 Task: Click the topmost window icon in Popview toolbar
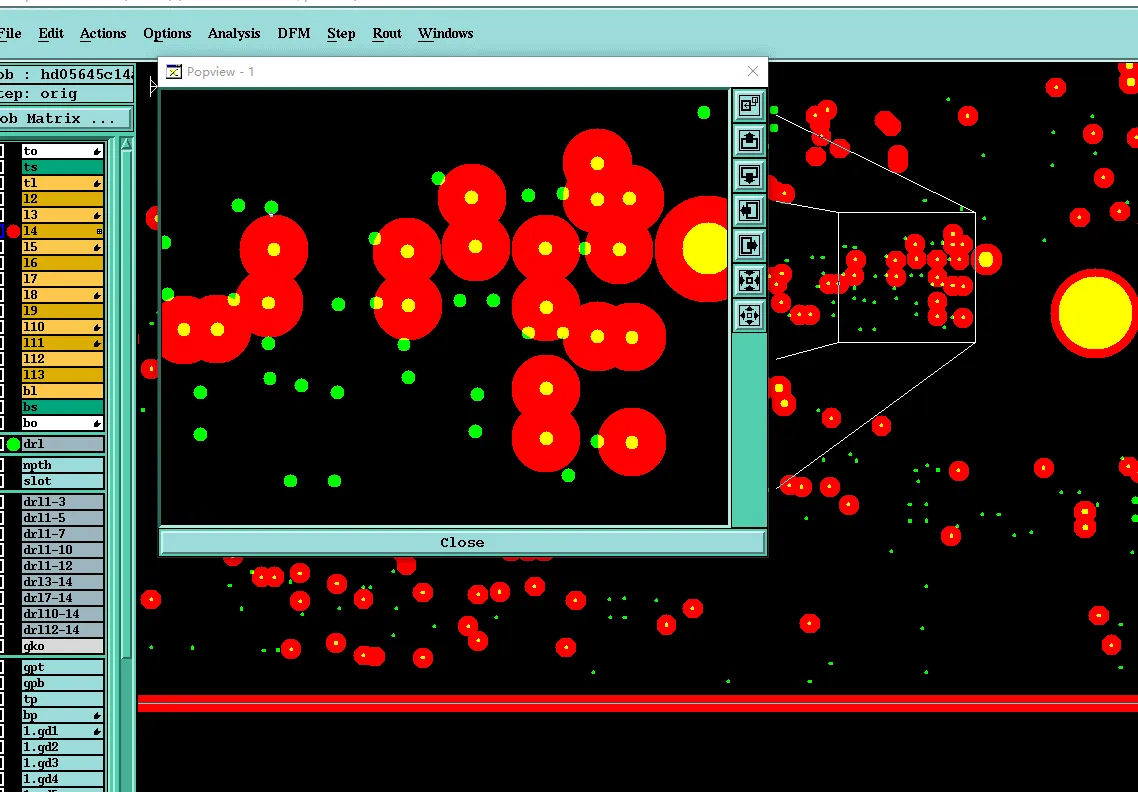click(x=749, y=105)
